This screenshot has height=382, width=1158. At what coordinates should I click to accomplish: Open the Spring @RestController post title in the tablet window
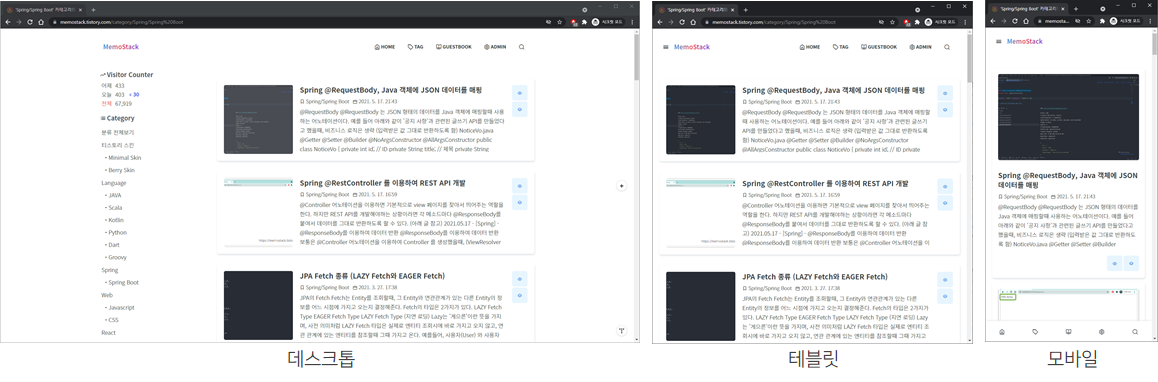(825, 183)
